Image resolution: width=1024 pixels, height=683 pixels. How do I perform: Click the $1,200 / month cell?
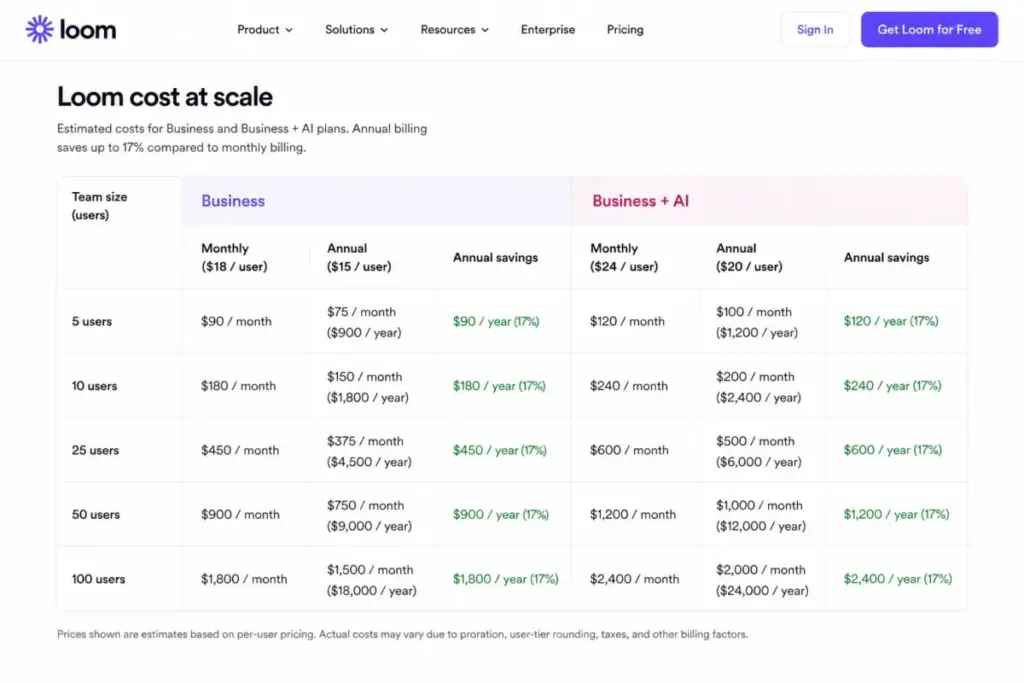click(x=633, y=515)
